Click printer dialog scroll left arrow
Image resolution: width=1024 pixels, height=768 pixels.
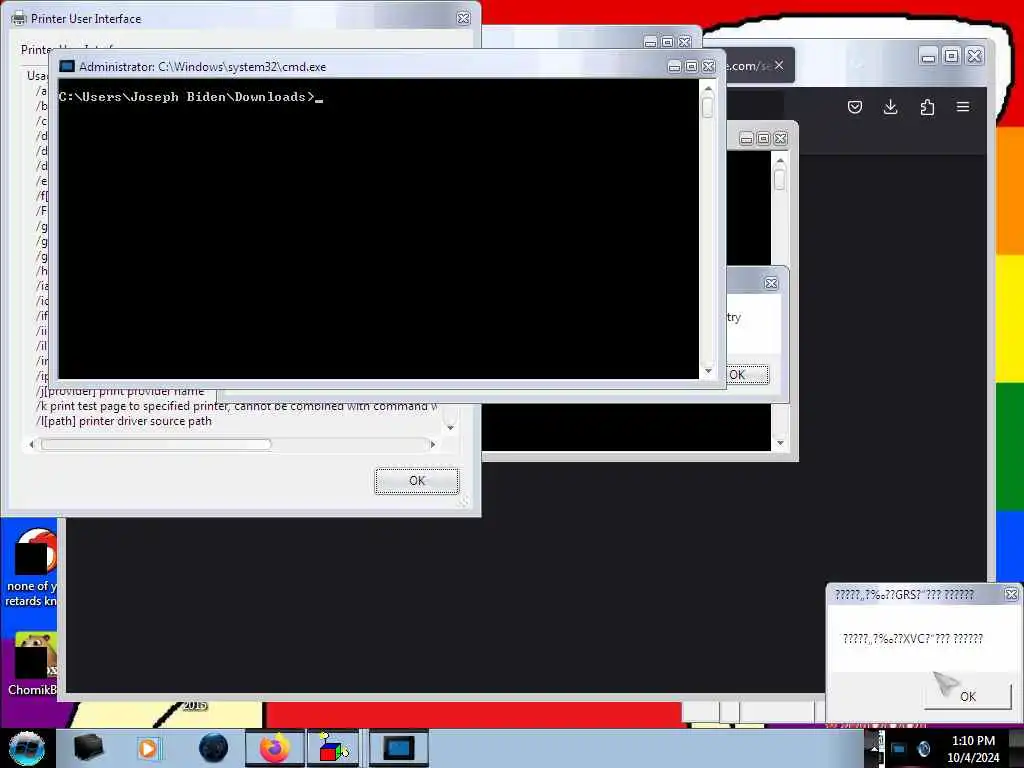tap(31, 445)
